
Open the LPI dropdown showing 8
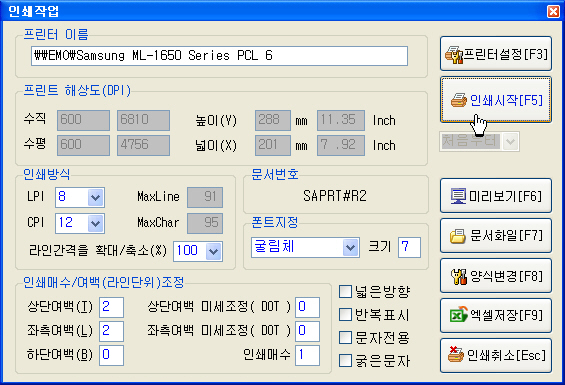(x=95, y=197)
